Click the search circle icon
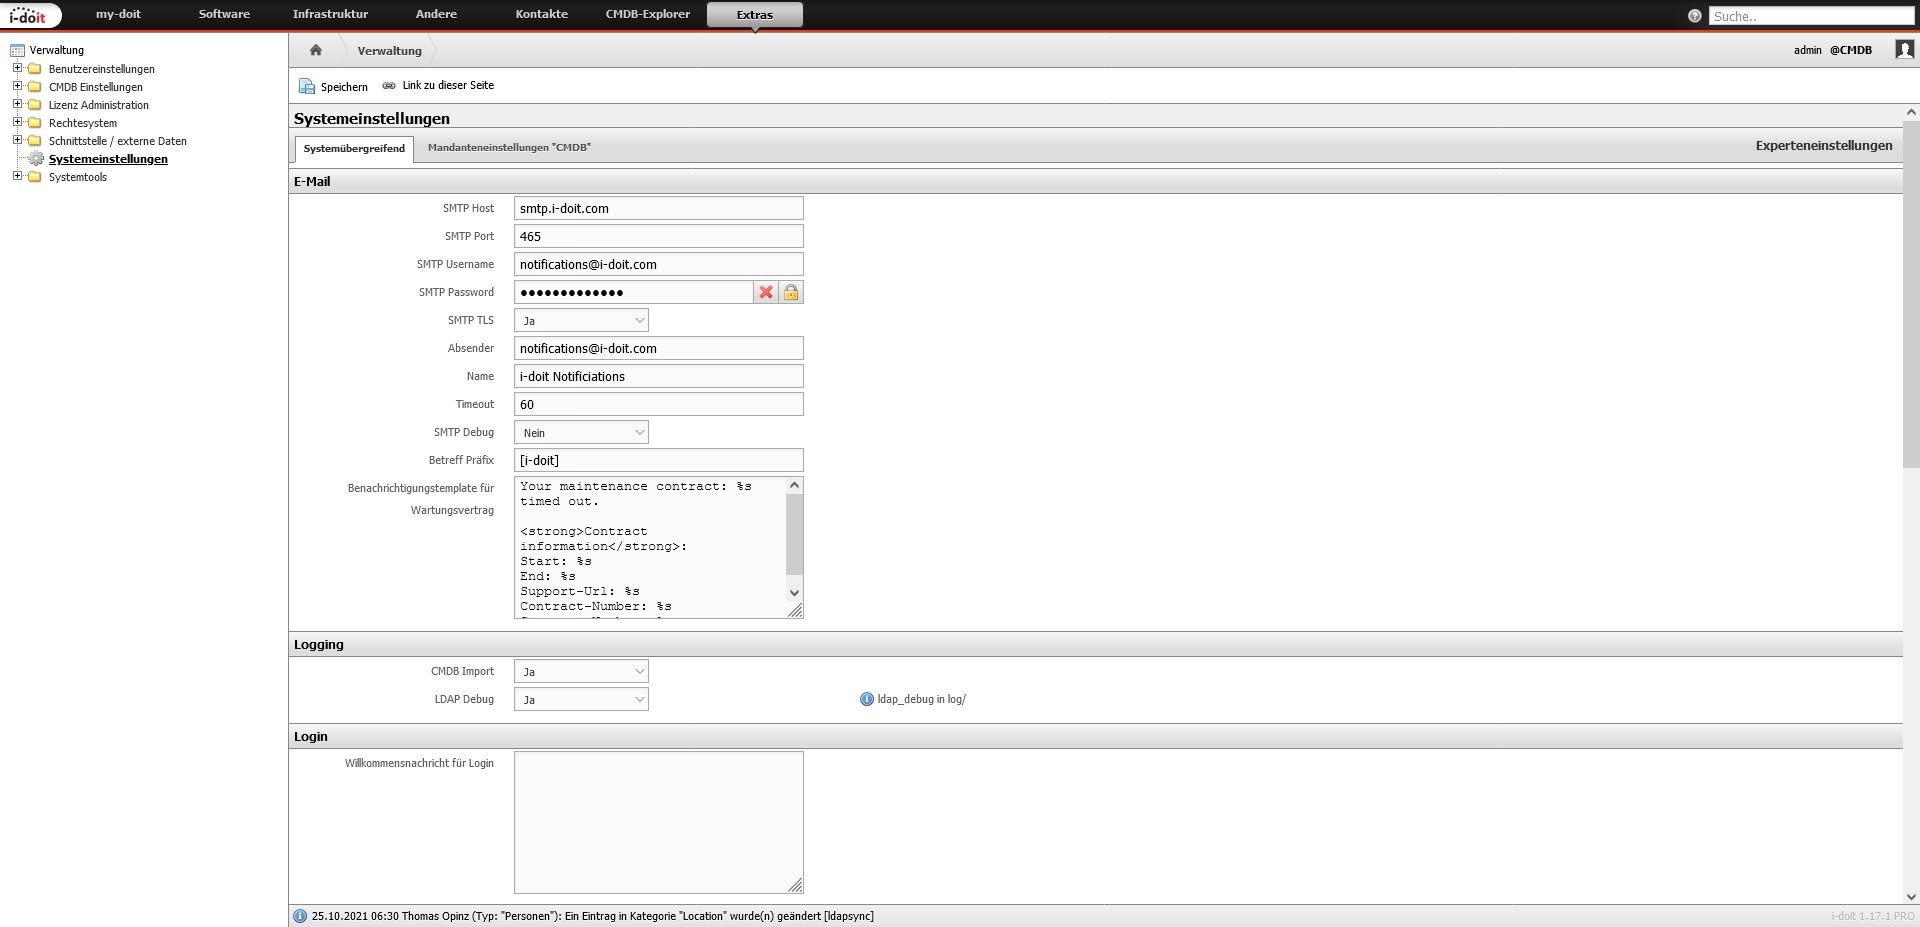Image resolution: width=1920 pixels, height=927 pixels. [x=1694, y=16]
